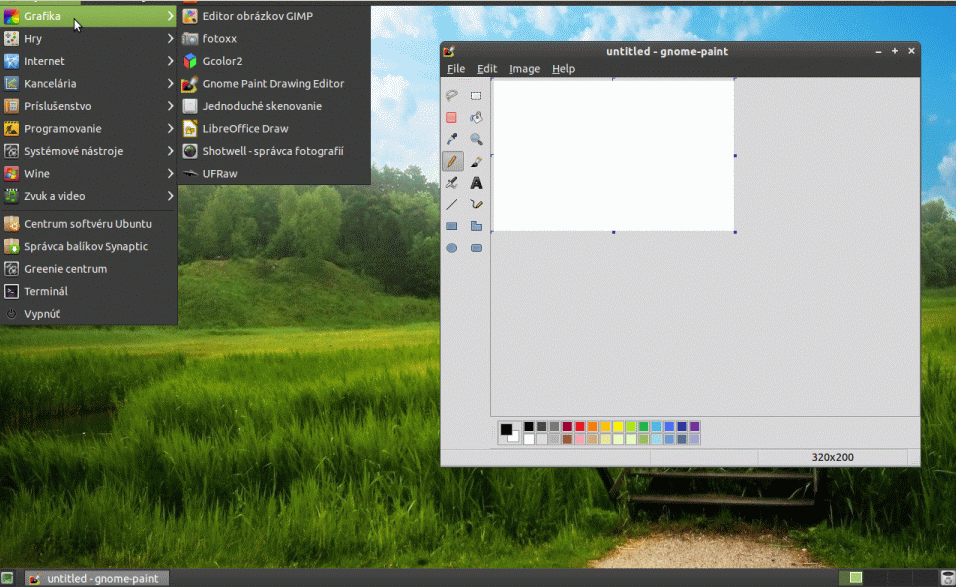Switch to the highlighted workspace in pager
956x588 pixels.
pos(856,578)
